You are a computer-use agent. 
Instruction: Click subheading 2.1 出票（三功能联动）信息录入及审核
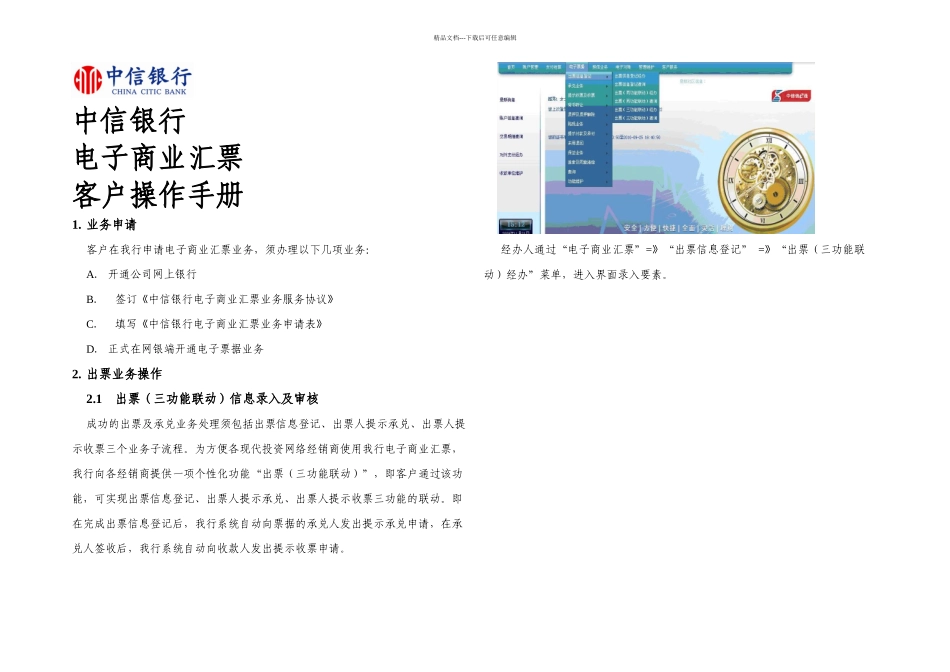pyautogui.click(x=202, y=399)
